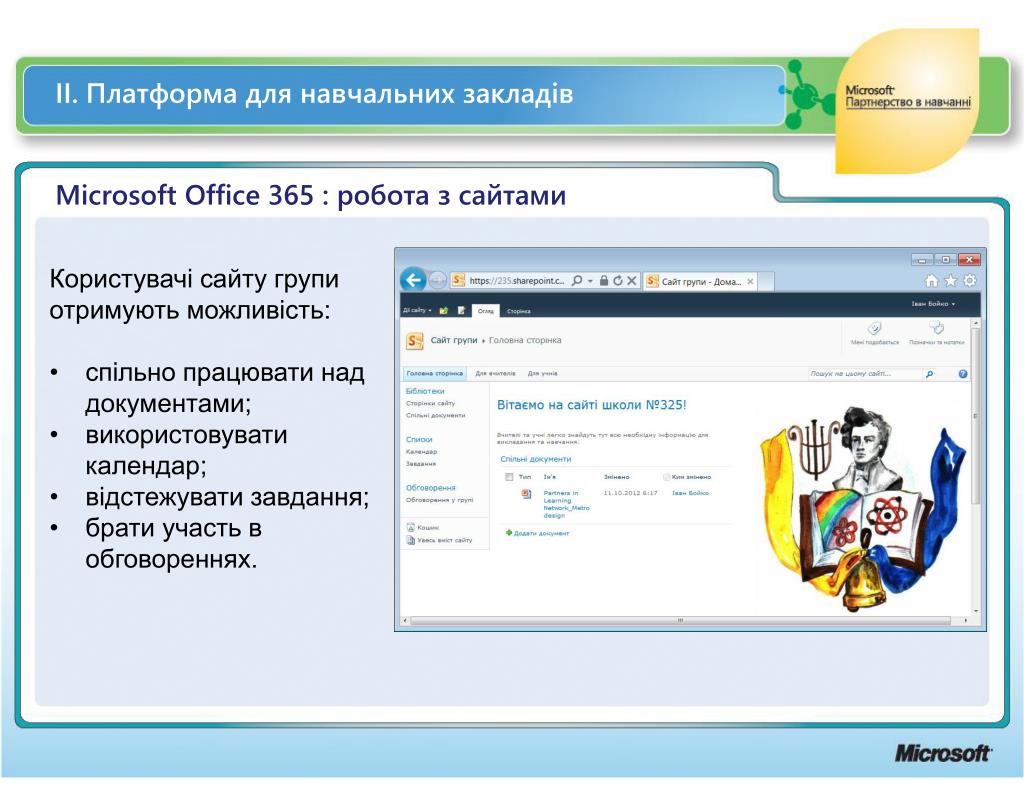Select 'Для учнів' navigation tab
The width and height of the screenshot is (1024, 789).
tap(543, 374)
